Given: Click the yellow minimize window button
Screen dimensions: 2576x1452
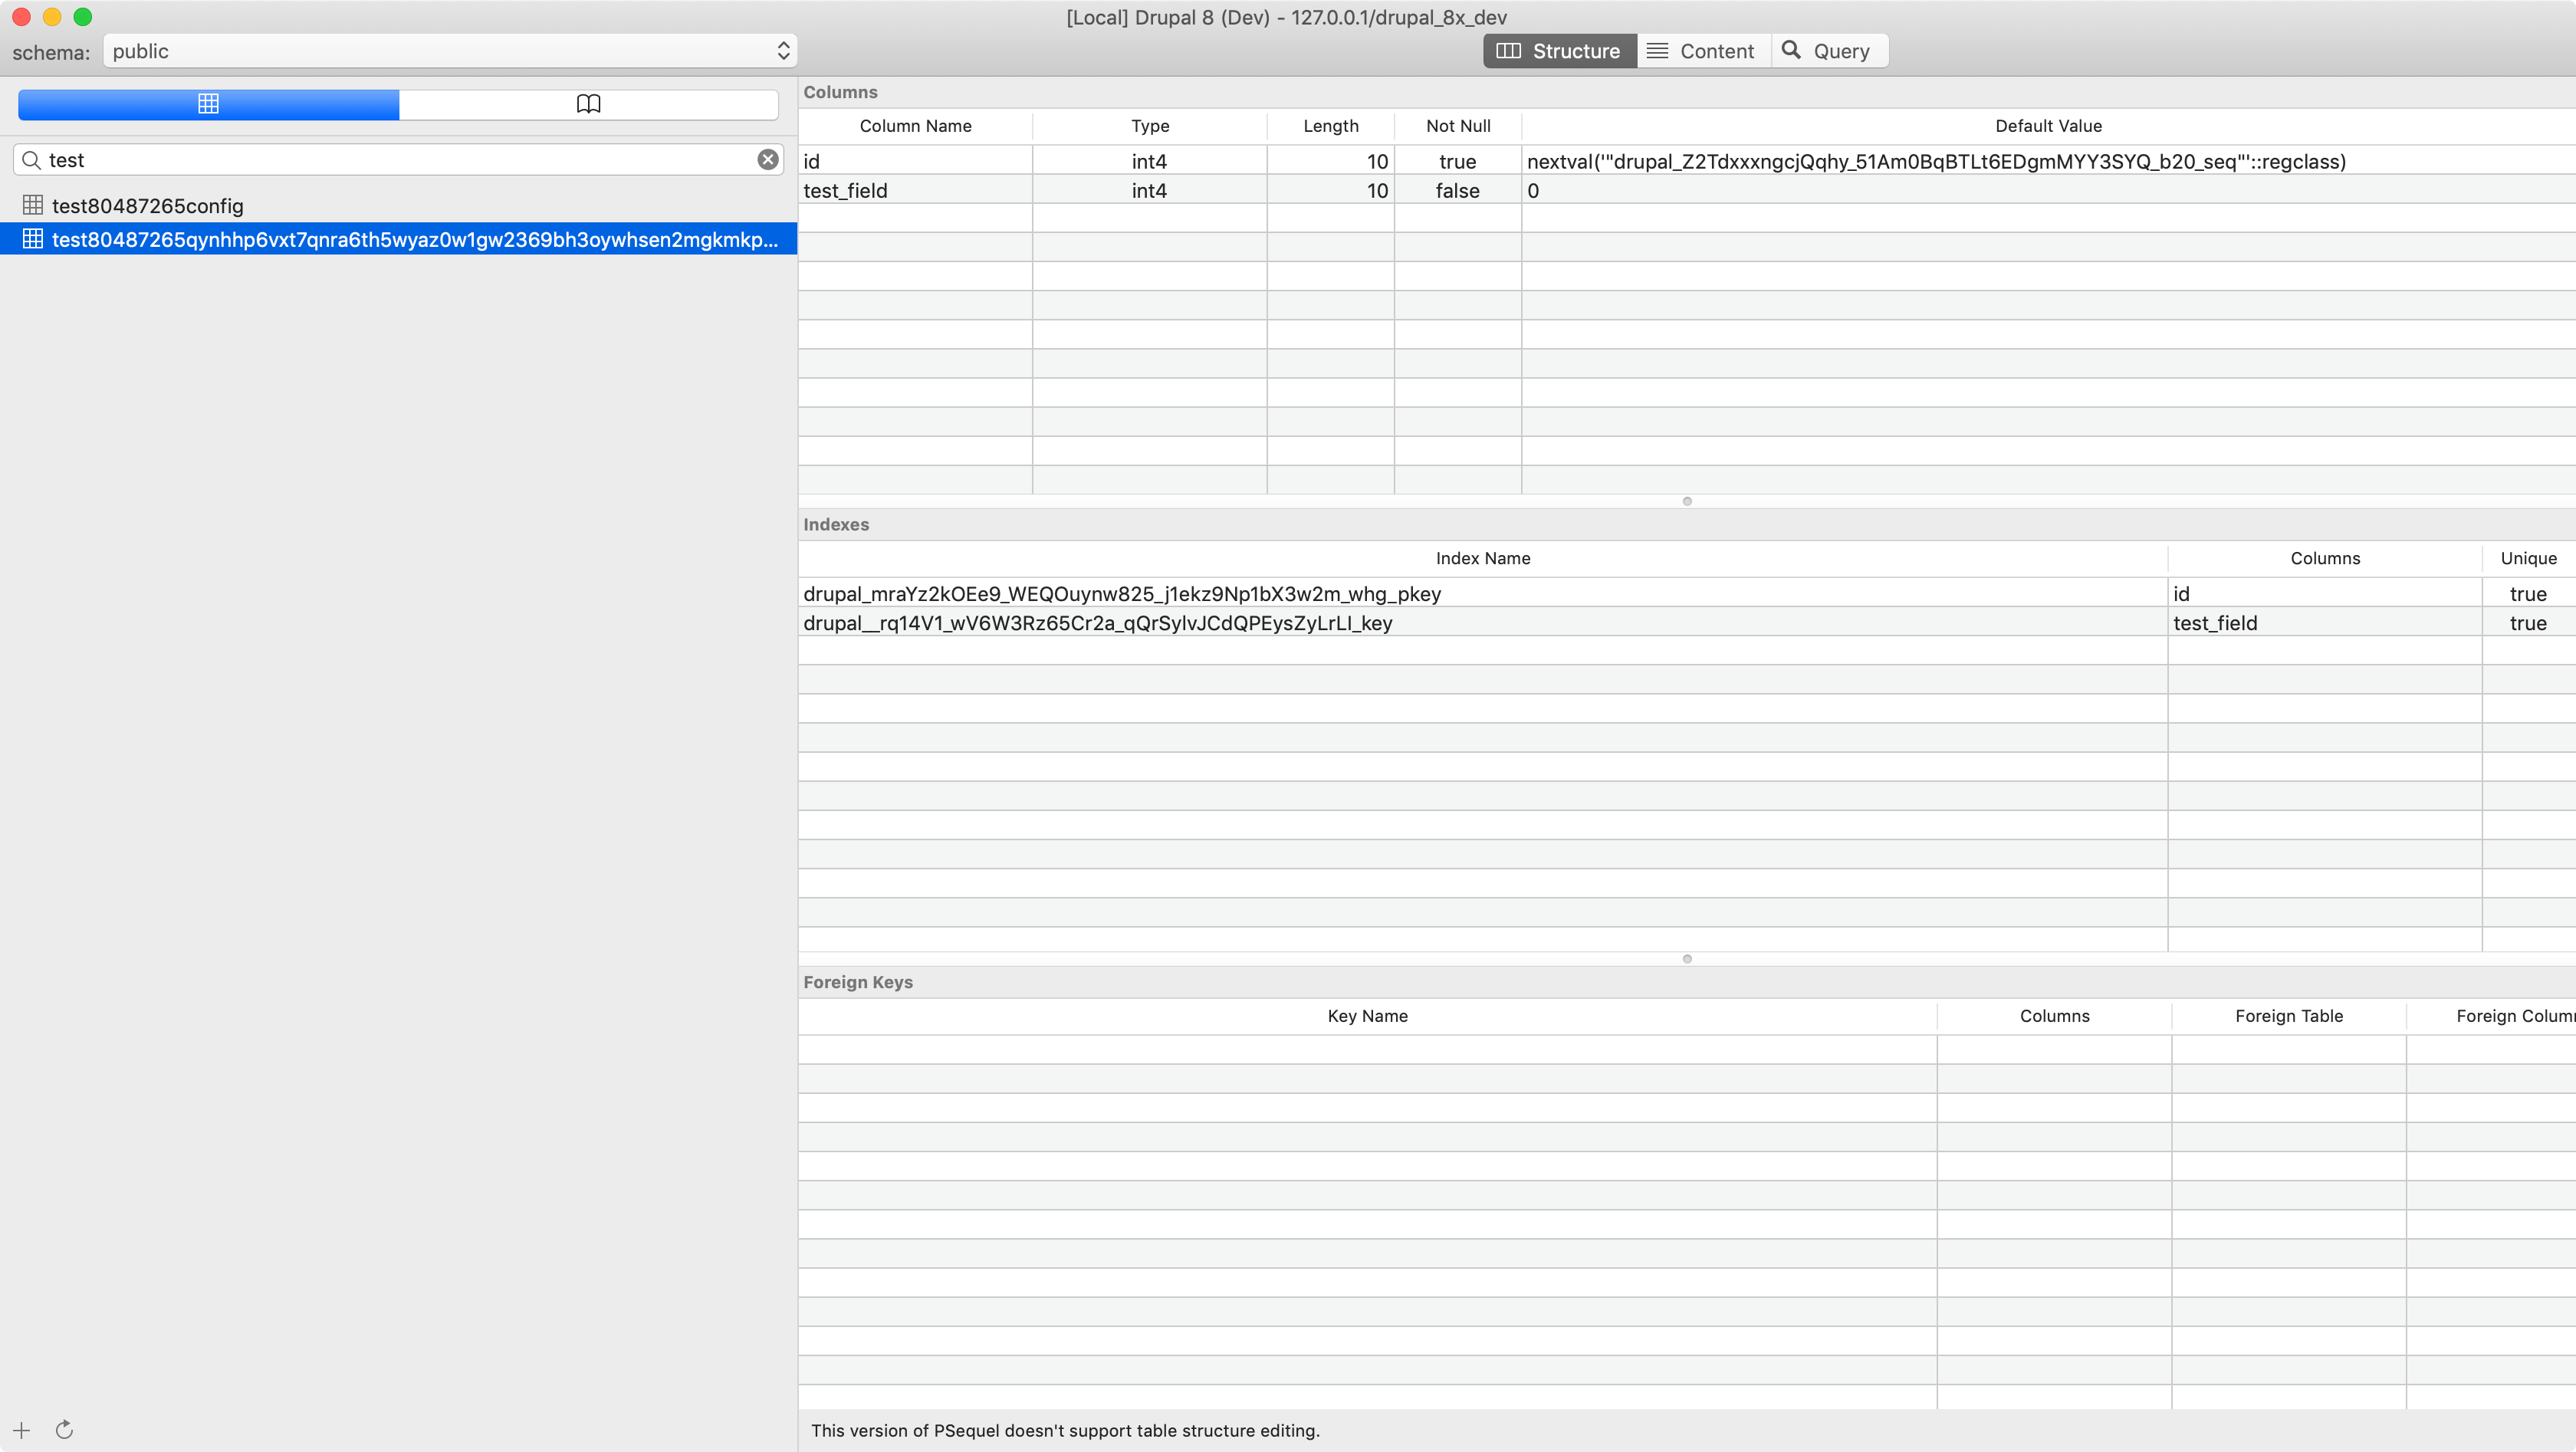Looking at the screenshot, I should 52,17.
